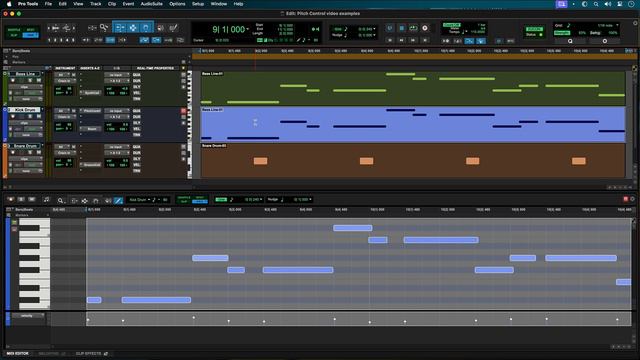Select Zoomer tool in MIDI editor toolbar
The height and width of the screenshot is (360, 640).
point(60,200)
